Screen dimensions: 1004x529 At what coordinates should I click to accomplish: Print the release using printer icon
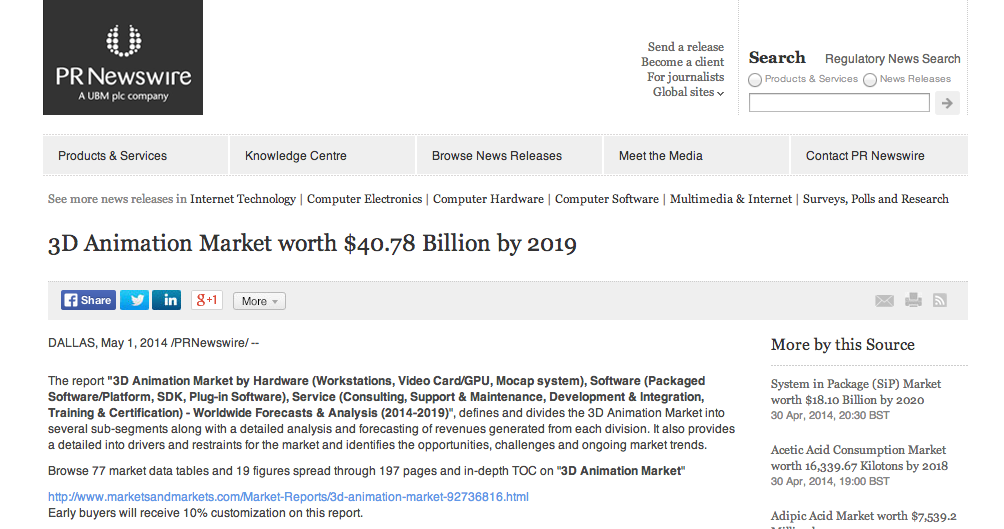(913, 300)
